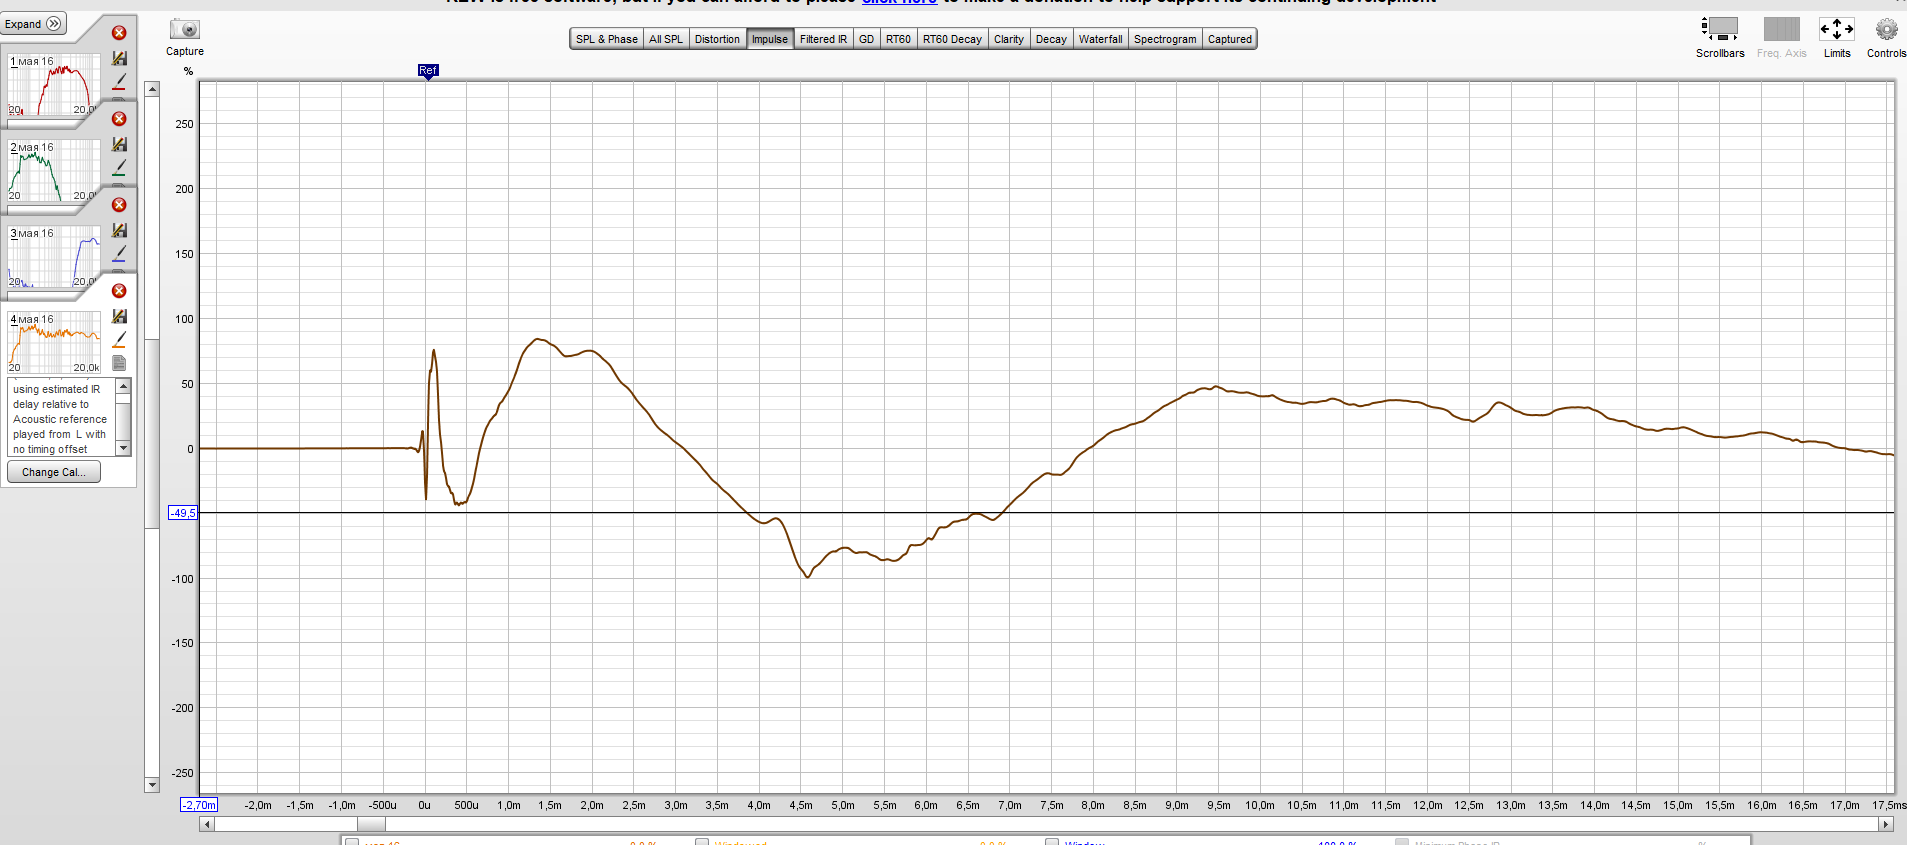Remove measurement 4 with red X icon
The image size is (1907, 845).
[x=119, y=291]
